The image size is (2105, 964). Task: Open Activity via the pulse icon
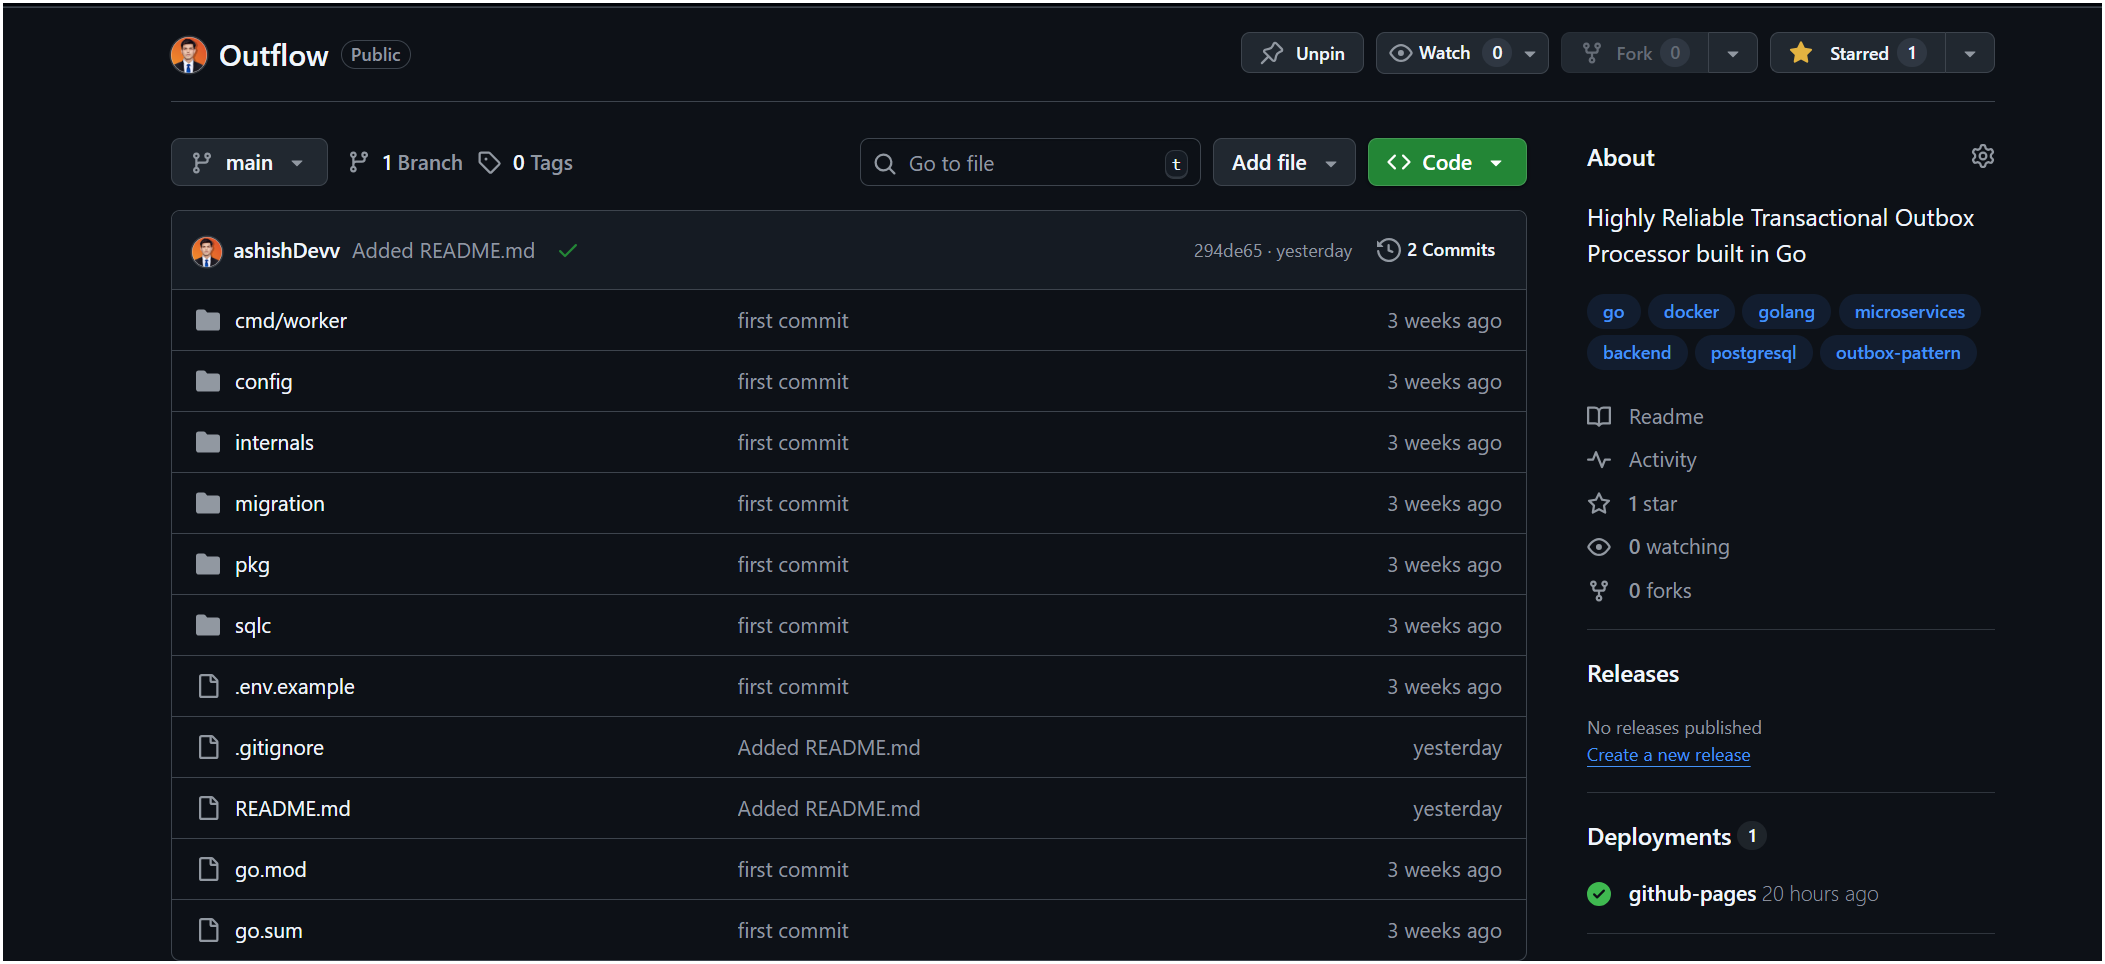pos(1599,459)
